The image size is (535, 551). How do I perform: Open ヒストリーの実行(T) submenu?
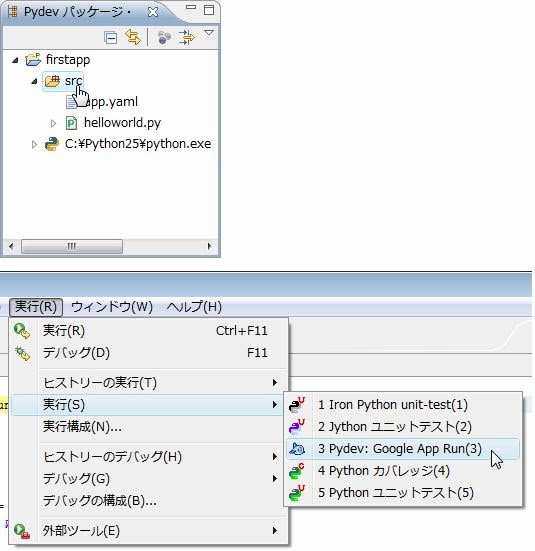tap(149, 383)
